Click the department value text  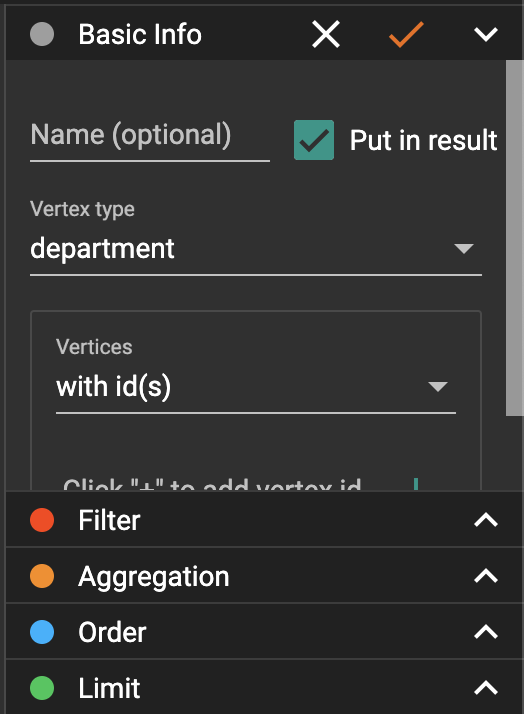(102, 249)
